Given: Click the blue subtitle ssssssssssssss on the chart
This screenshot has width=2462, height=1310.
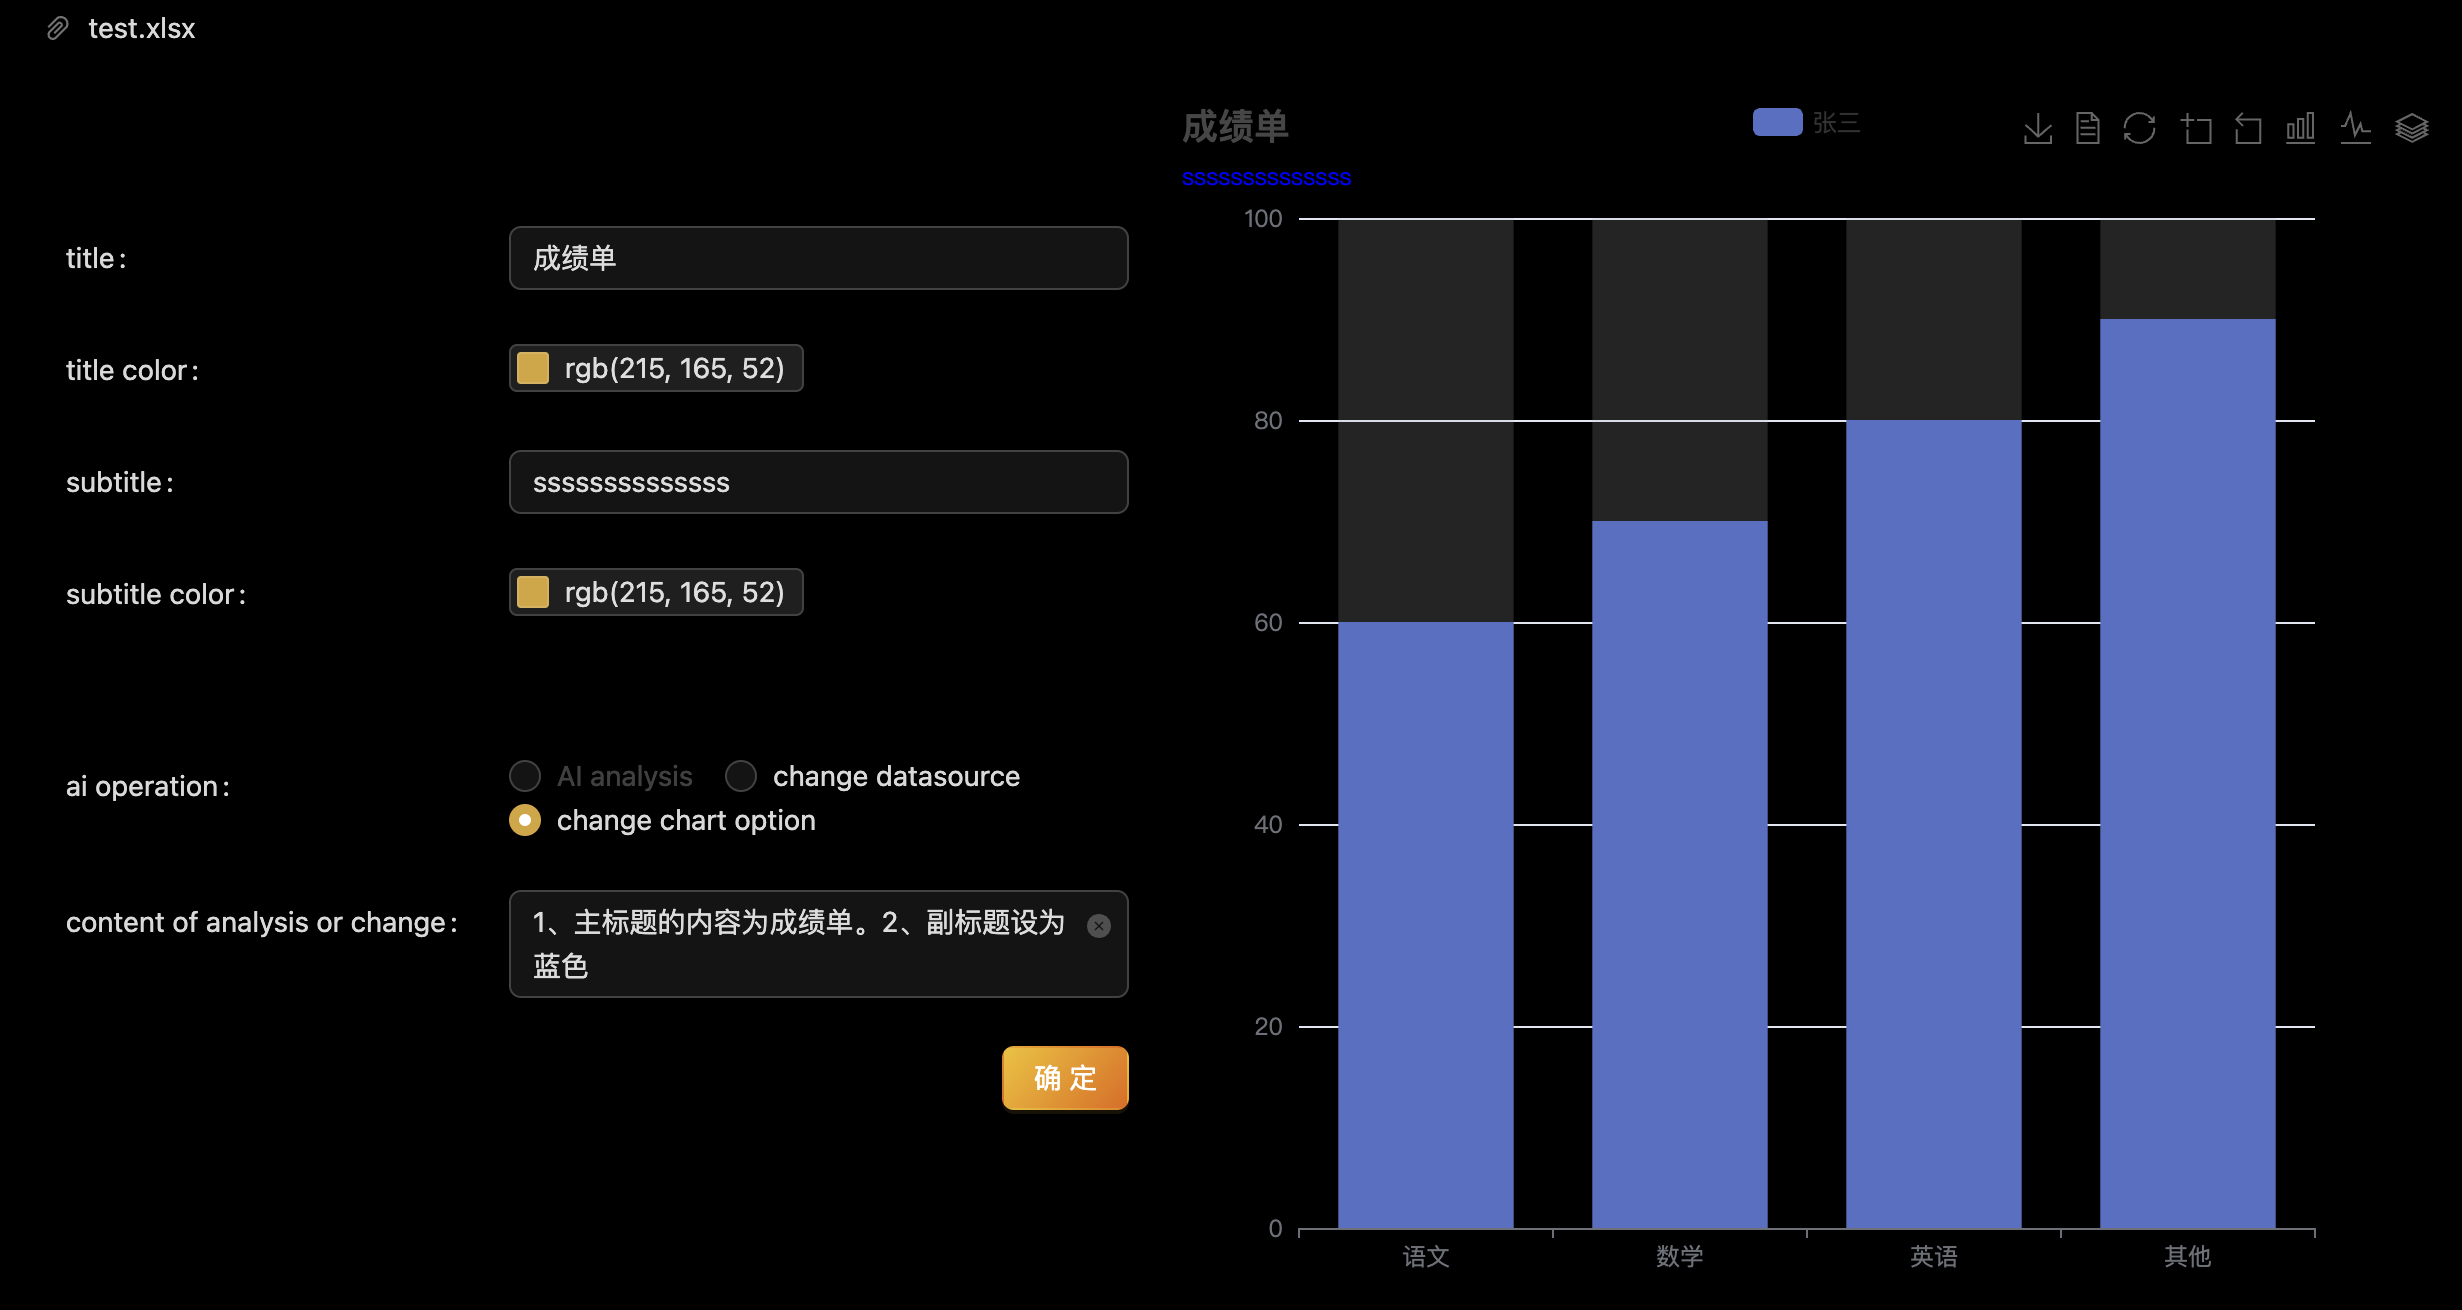Looking at the screenshot, I should (1266, 178).
